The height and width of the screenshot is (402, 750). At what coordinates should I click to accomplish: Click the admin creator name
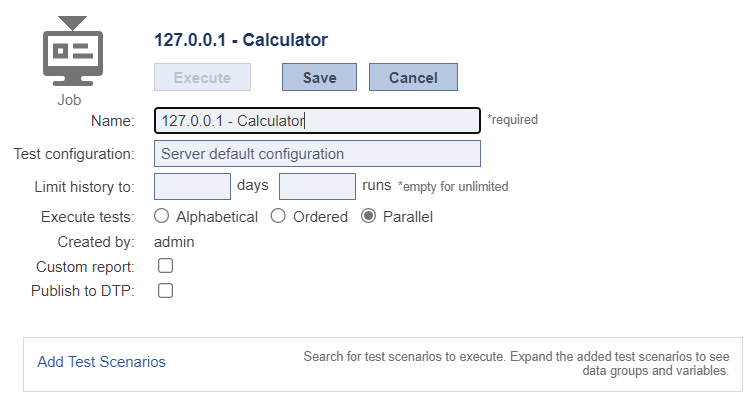click(174, 242)
